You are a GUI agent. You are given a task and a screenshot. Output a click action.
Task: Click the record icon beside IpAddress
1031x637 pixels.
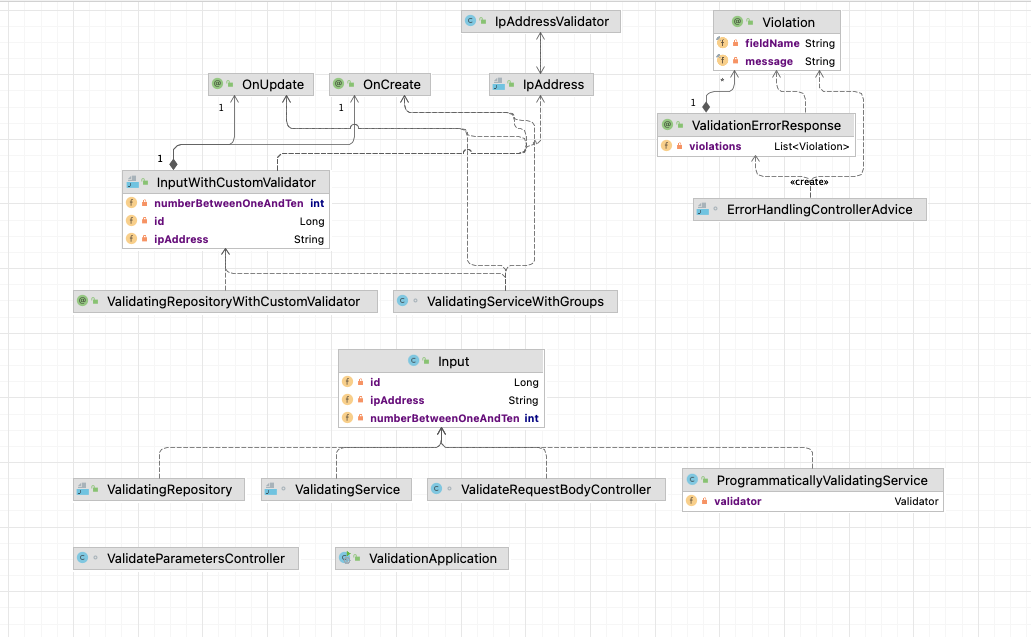tap(498, 84)
